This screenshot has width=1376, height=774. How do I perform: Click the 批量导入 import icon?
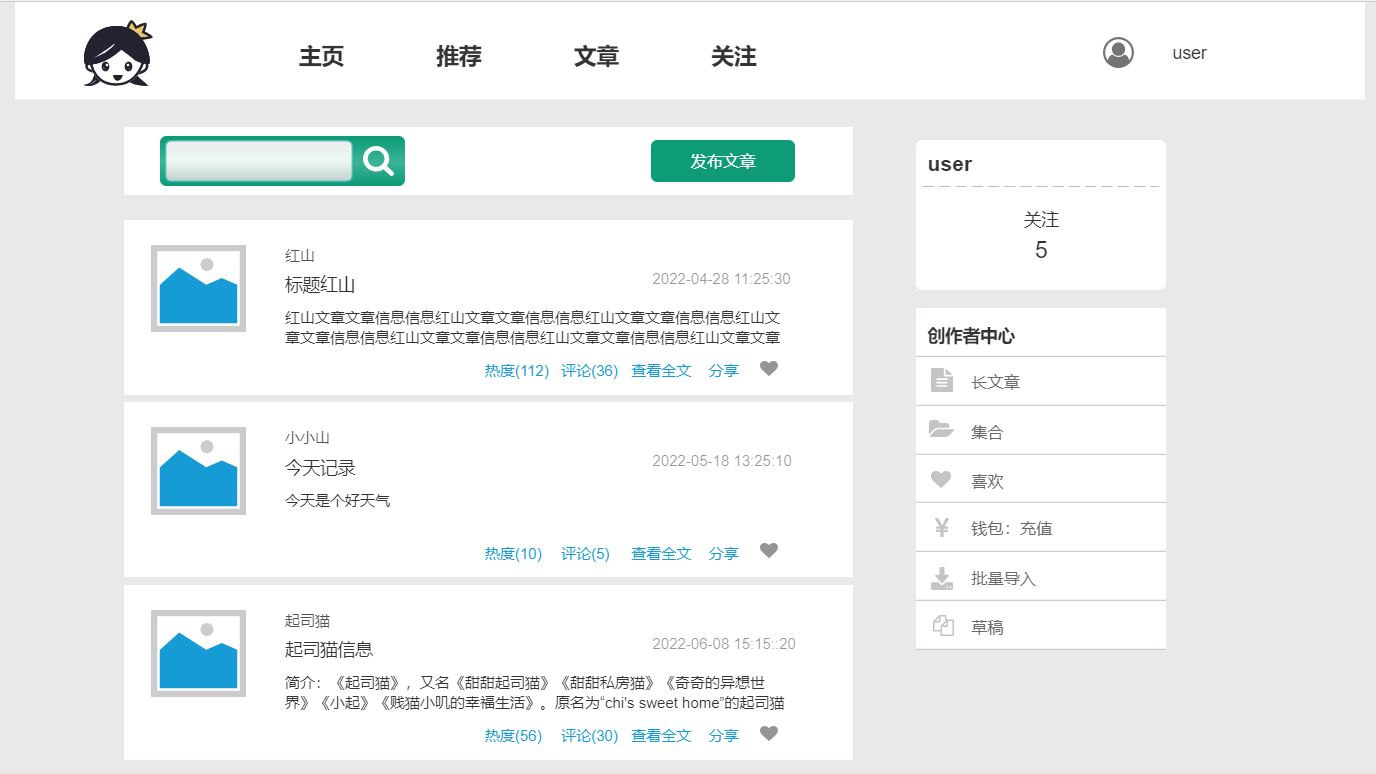pos(941,576)
